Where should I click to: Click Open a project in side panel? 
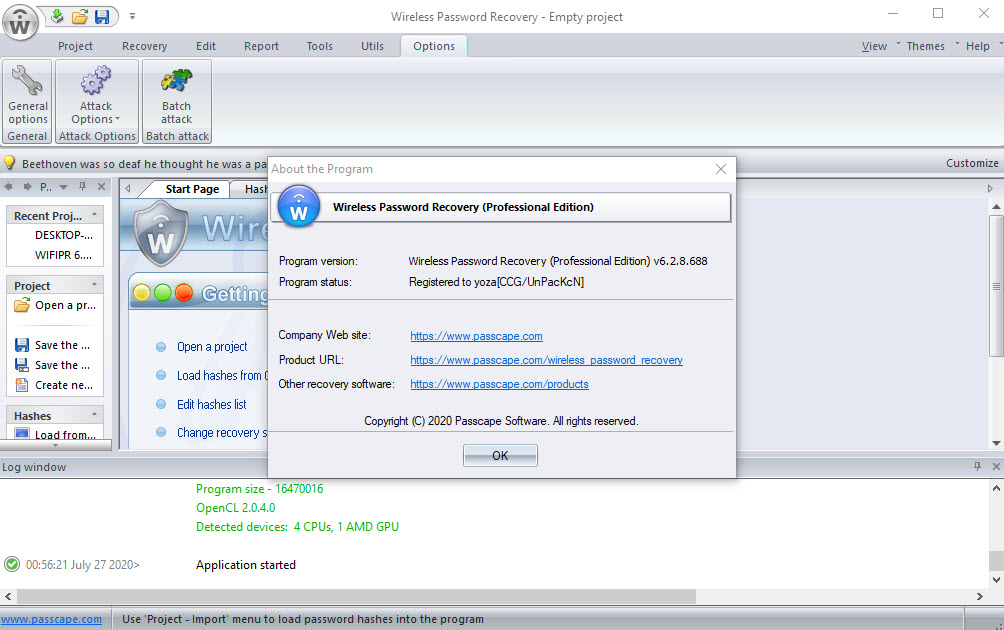pos(55,305)
